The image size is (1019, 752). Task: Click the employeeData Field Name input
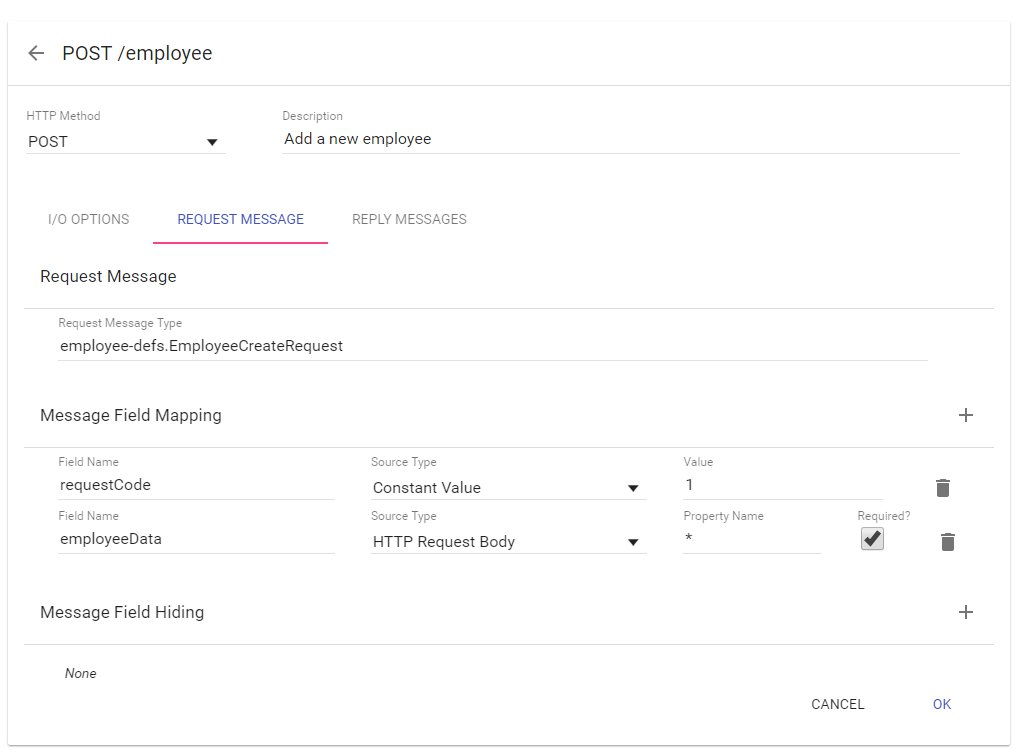[x=196, y=540]
